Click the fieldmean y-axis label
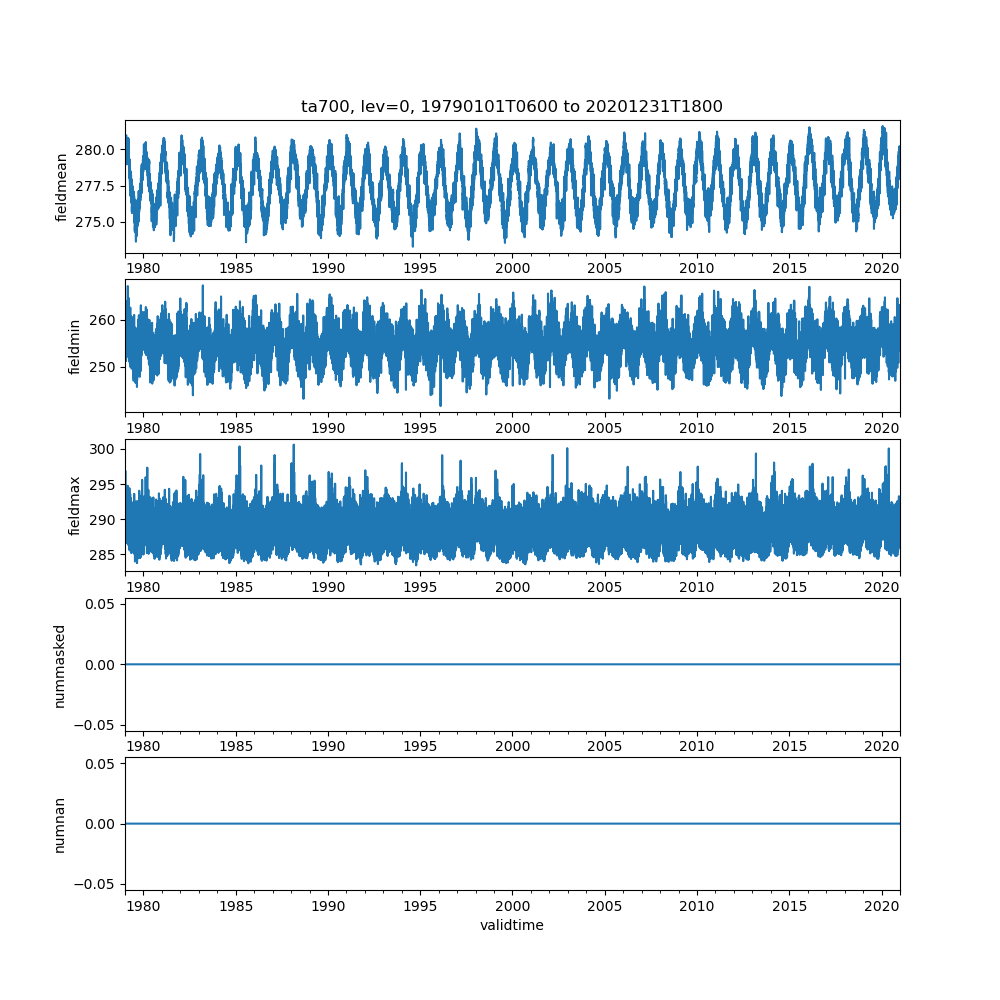Screen dimensions: 1000x1000 pyautogui.click(x=62, y=187)
